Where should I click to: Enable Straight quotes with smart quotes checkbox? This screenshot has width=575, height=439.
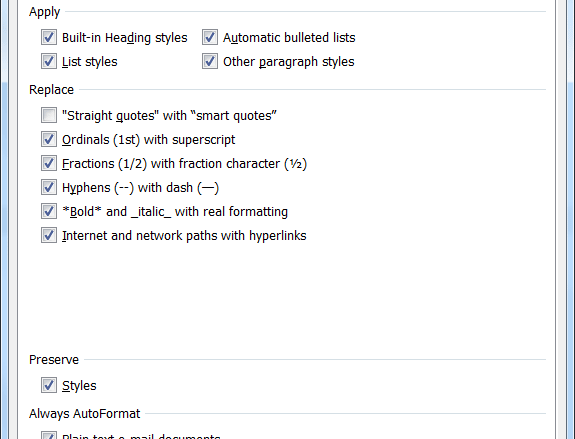pyautogui.click(x=49, y=115)
